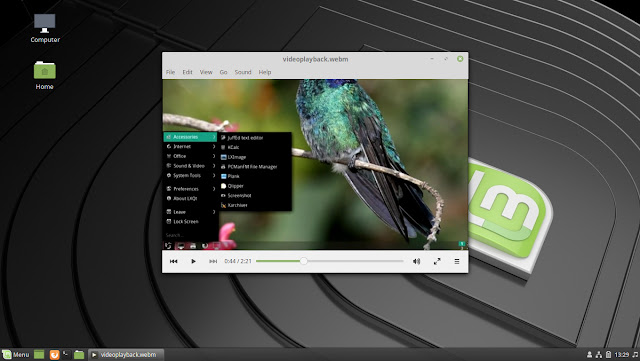This screenshot has height=361, width=640.
Task: Open the Mint Menu button in the panel
Action: [x=16, y=354]
